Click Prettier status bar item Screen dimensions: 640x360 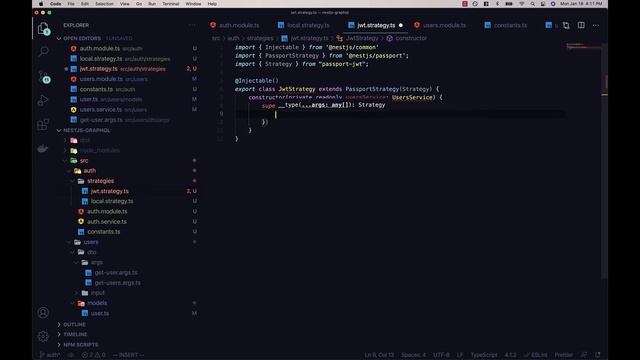point(564,355)
